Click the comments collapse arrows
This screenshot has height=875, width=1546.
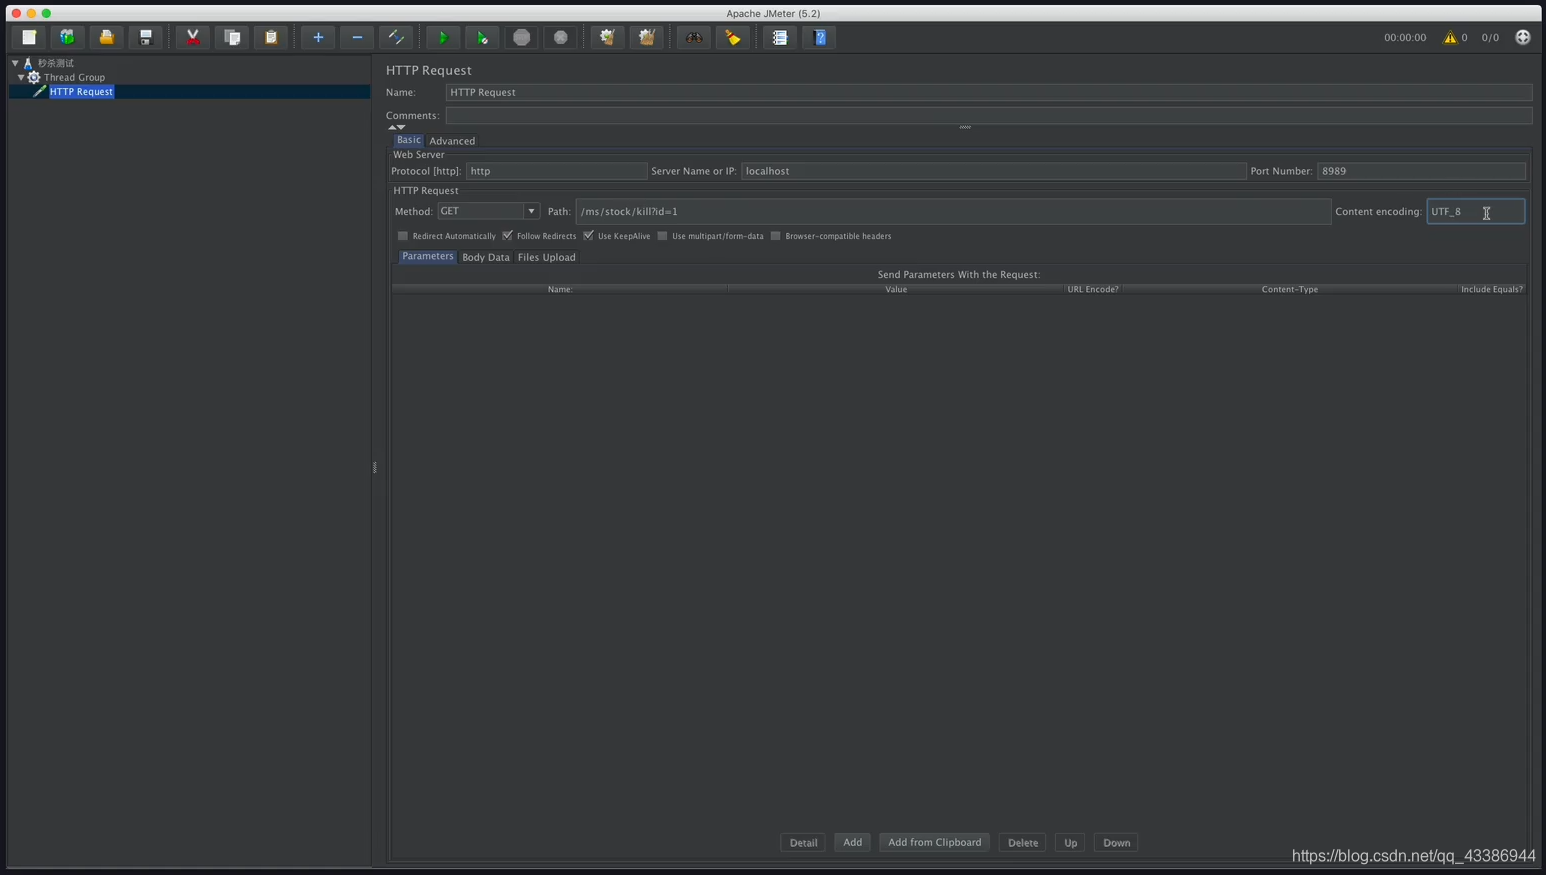tap(396, 127)
